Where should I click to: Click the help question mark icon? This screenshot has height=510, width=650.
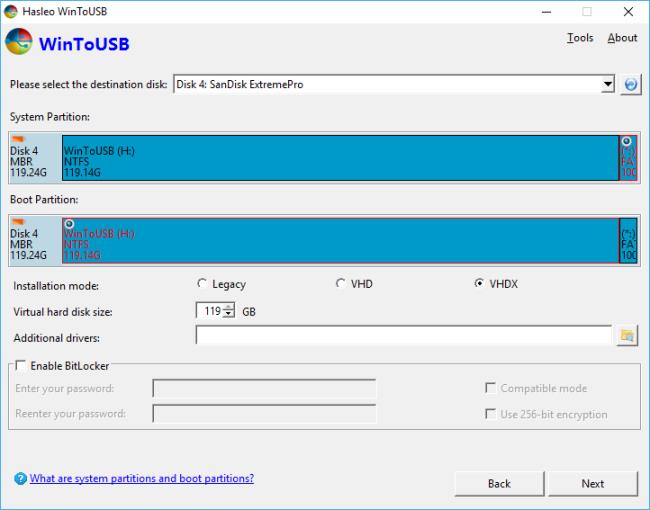click(x=20, y=480)
